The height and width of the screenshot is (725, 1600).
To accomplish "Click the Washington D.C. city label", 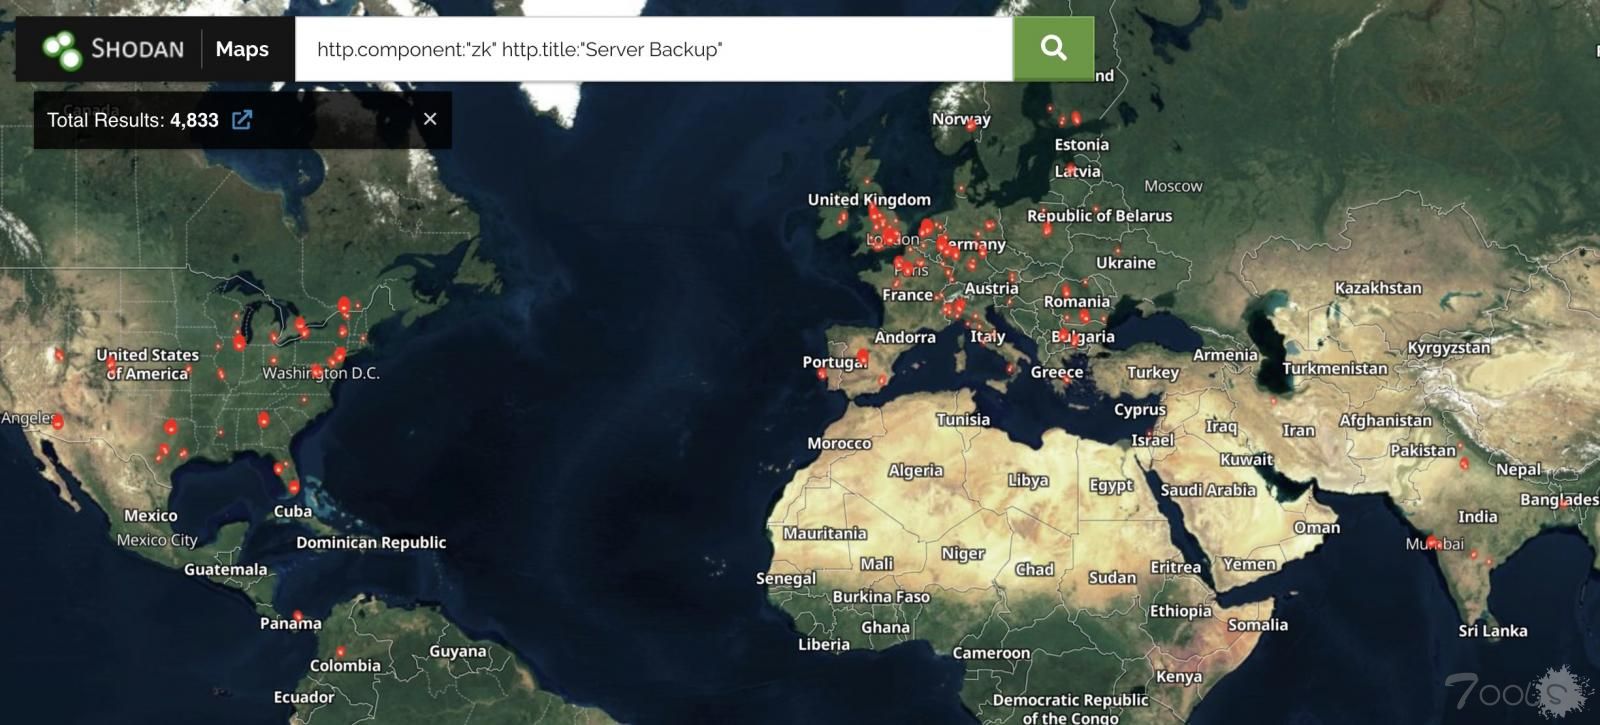I will click(x=320, y=373).
